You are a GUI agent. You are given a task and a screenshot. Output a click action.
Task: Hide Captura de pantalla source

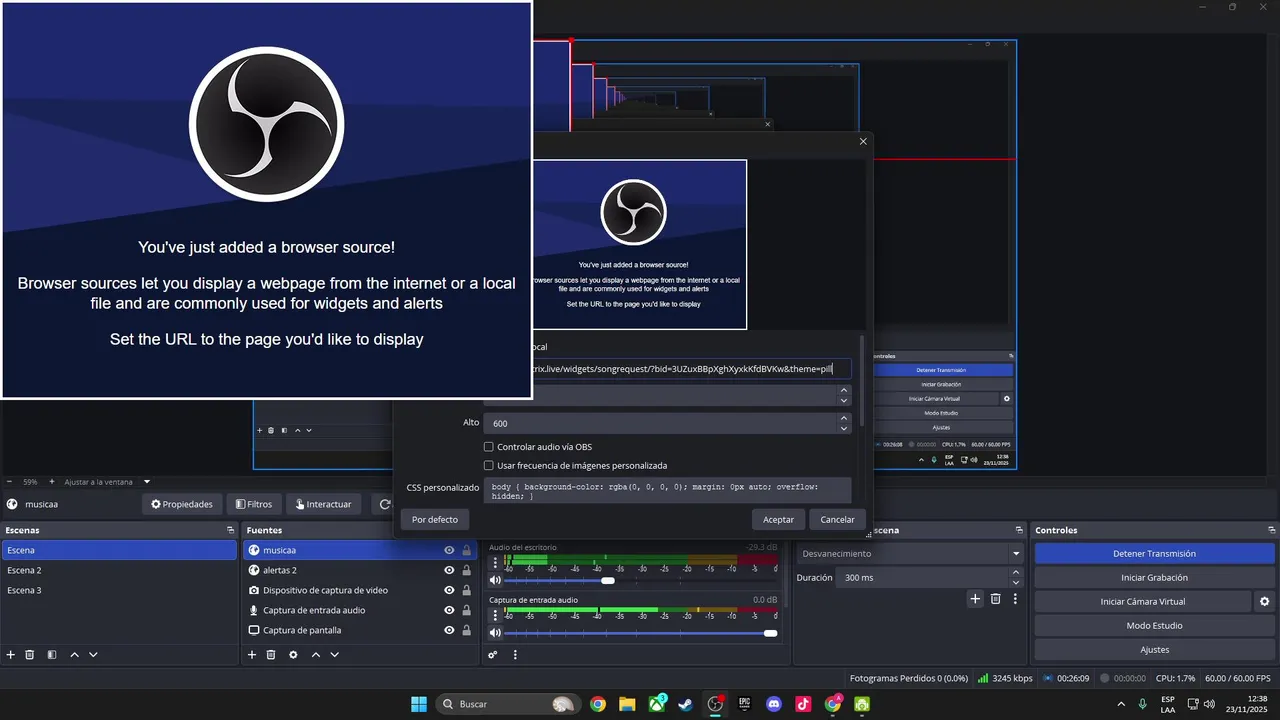(x=449, y=630)
